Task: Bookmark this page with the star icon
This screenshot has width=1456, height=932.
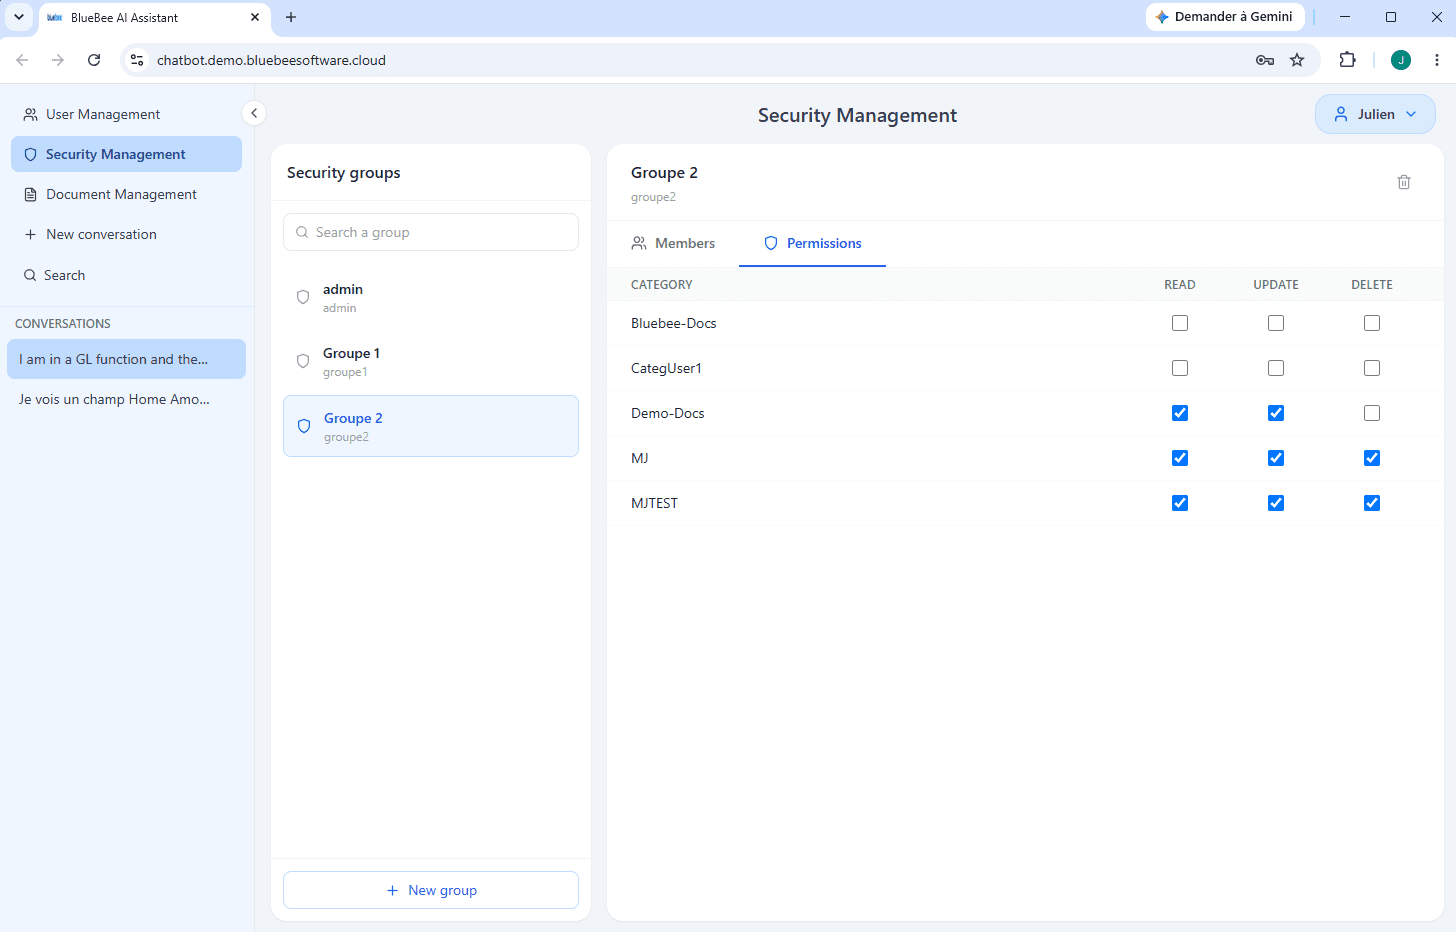Action: pos(1297,60)
